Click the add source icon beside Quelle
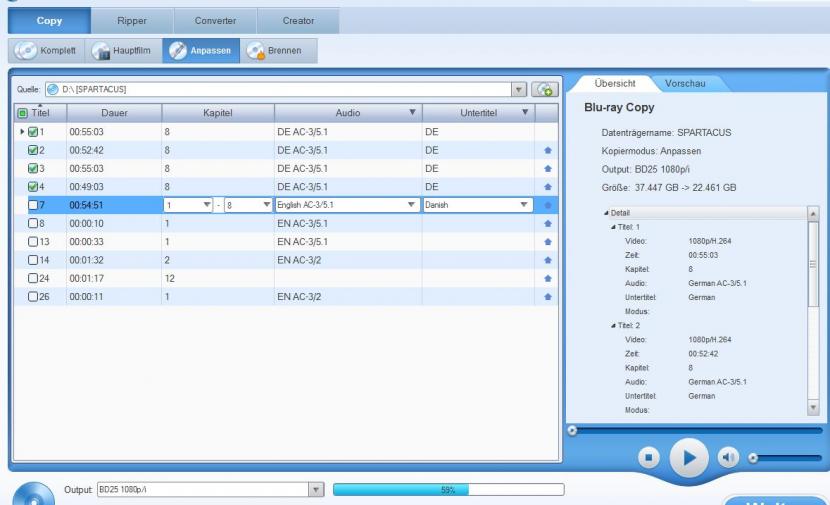Viewport: 830px width, 505px height. click(545, 90)
